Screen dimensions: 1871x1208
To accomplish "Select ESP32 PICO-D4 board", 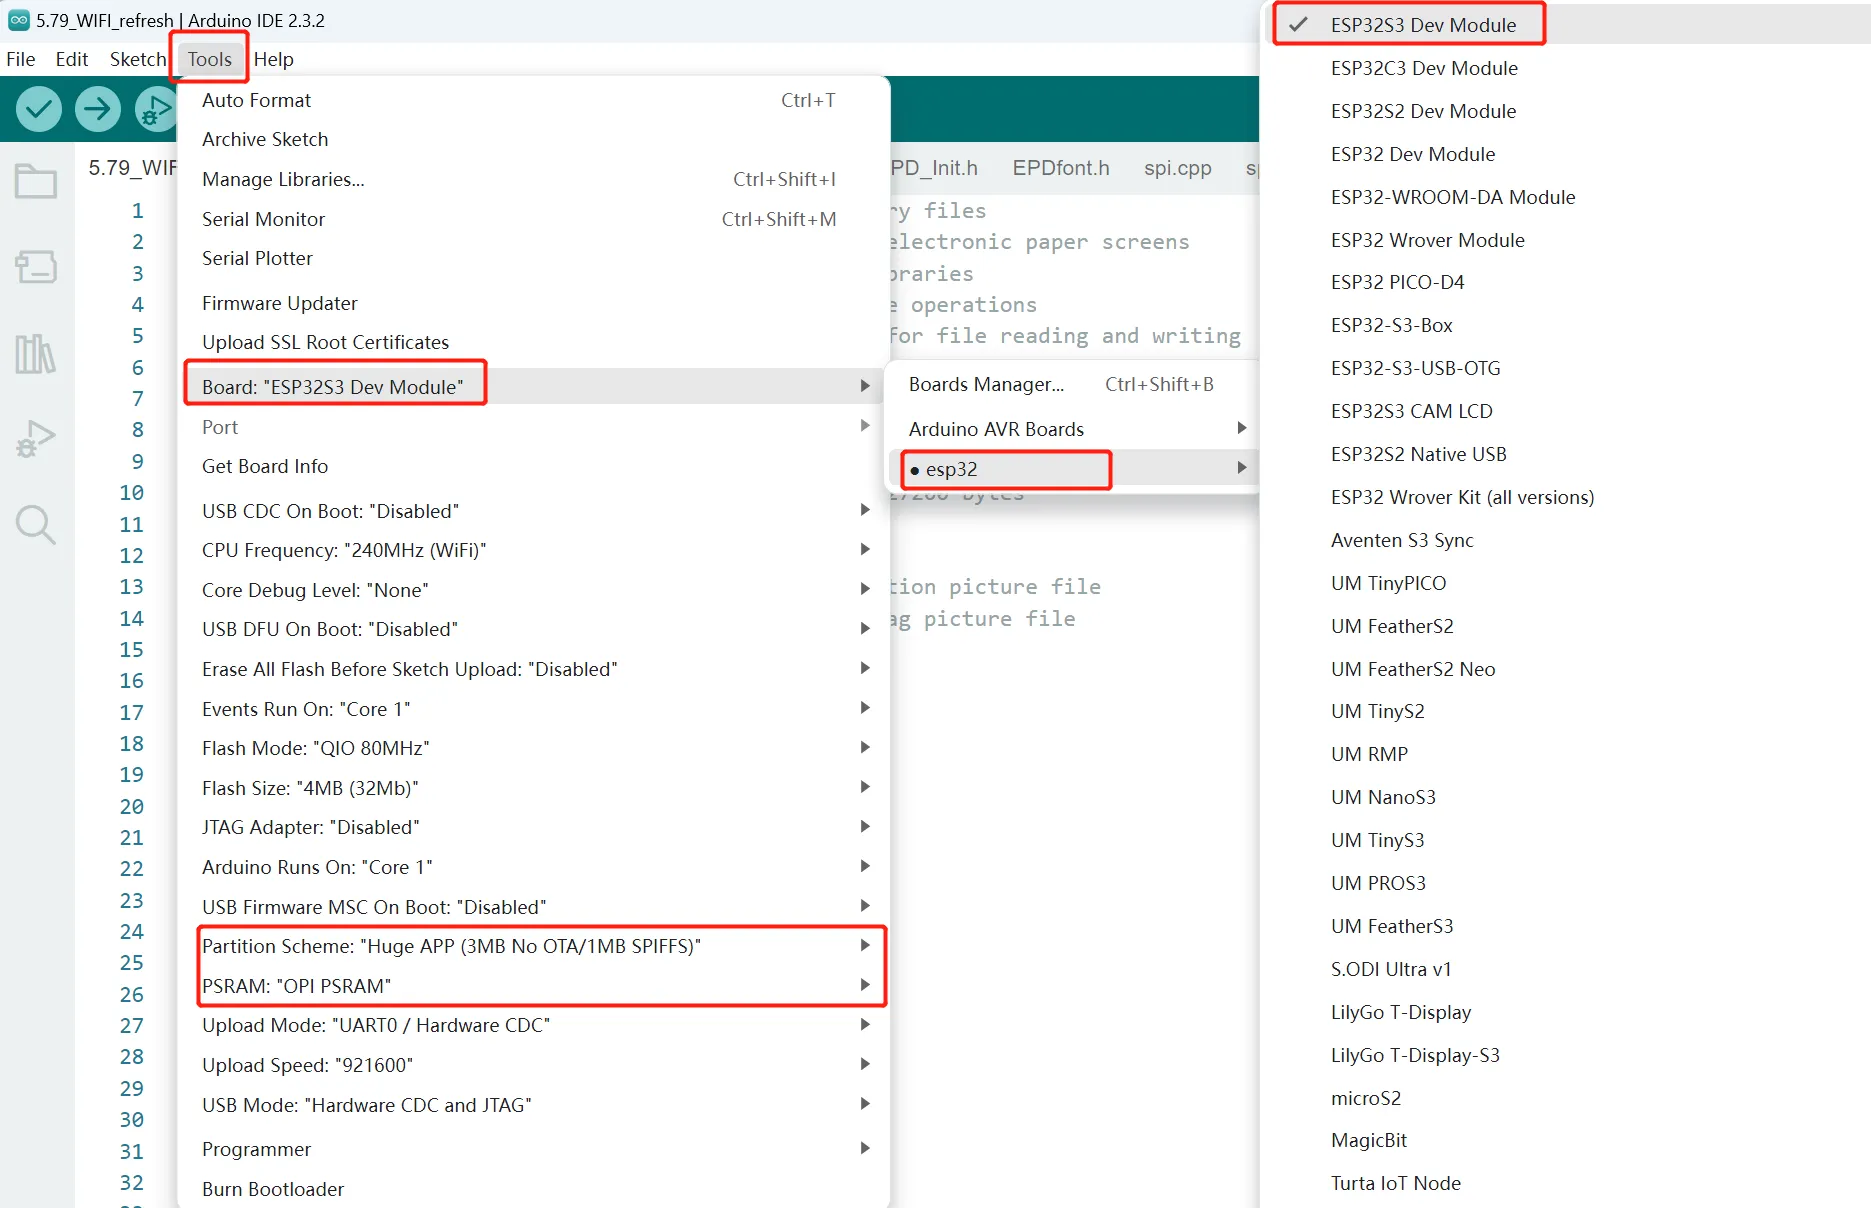I will tap(1565, 282).
